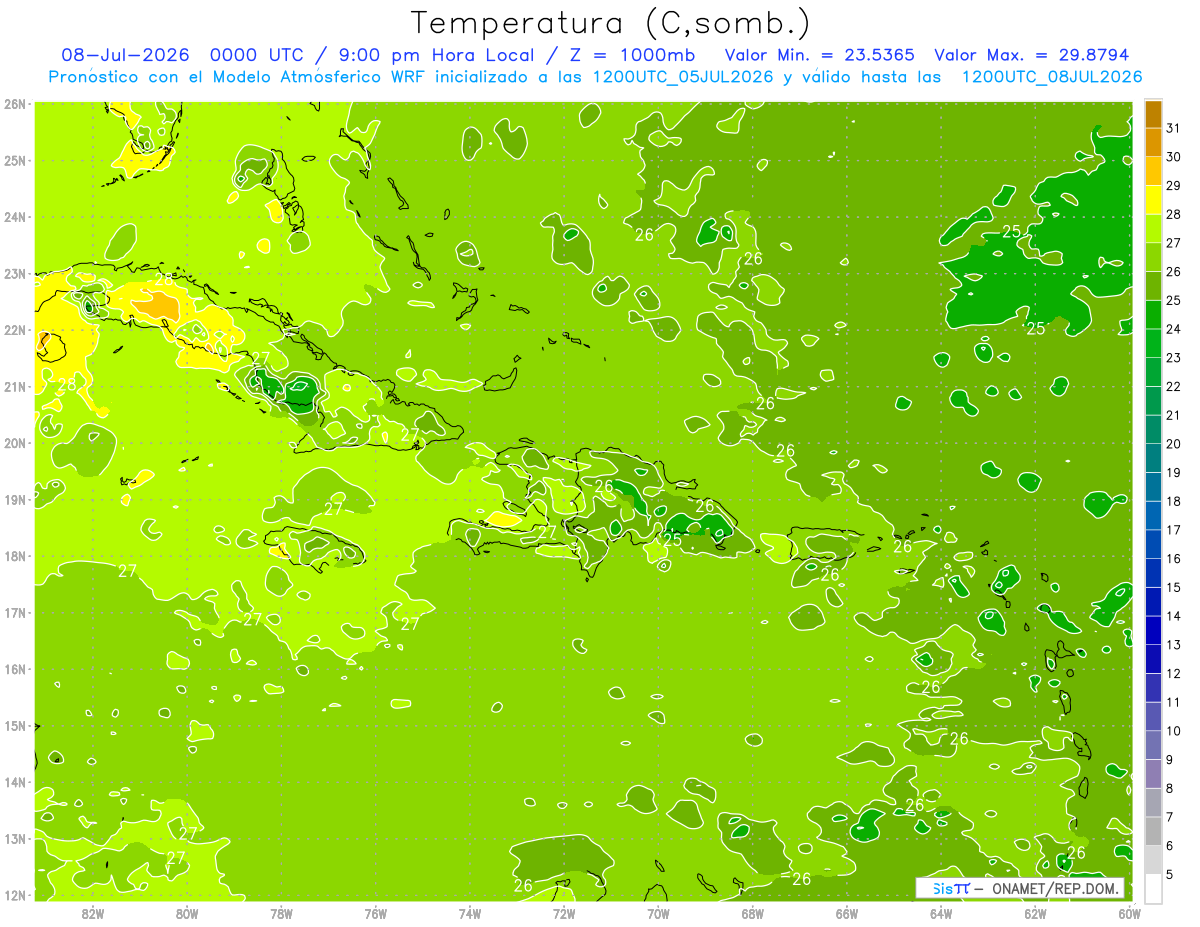Image resolution: width=1200 pixels, height=927 pixels.
Task: Click the "20N" latitude axis label
Action: click(15, 443)
